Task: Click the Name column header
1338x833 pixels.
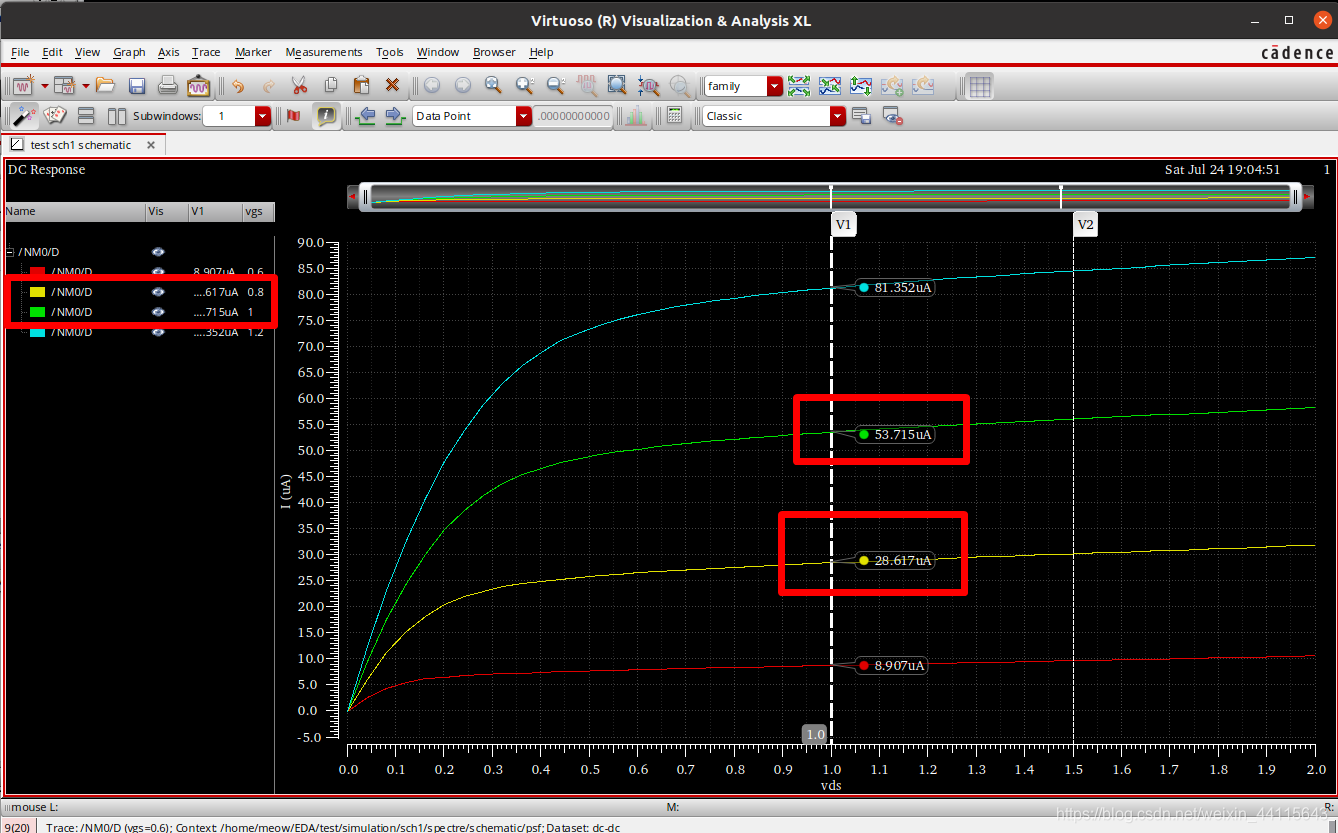Action: pyautogui.click(x=73, y=212)
